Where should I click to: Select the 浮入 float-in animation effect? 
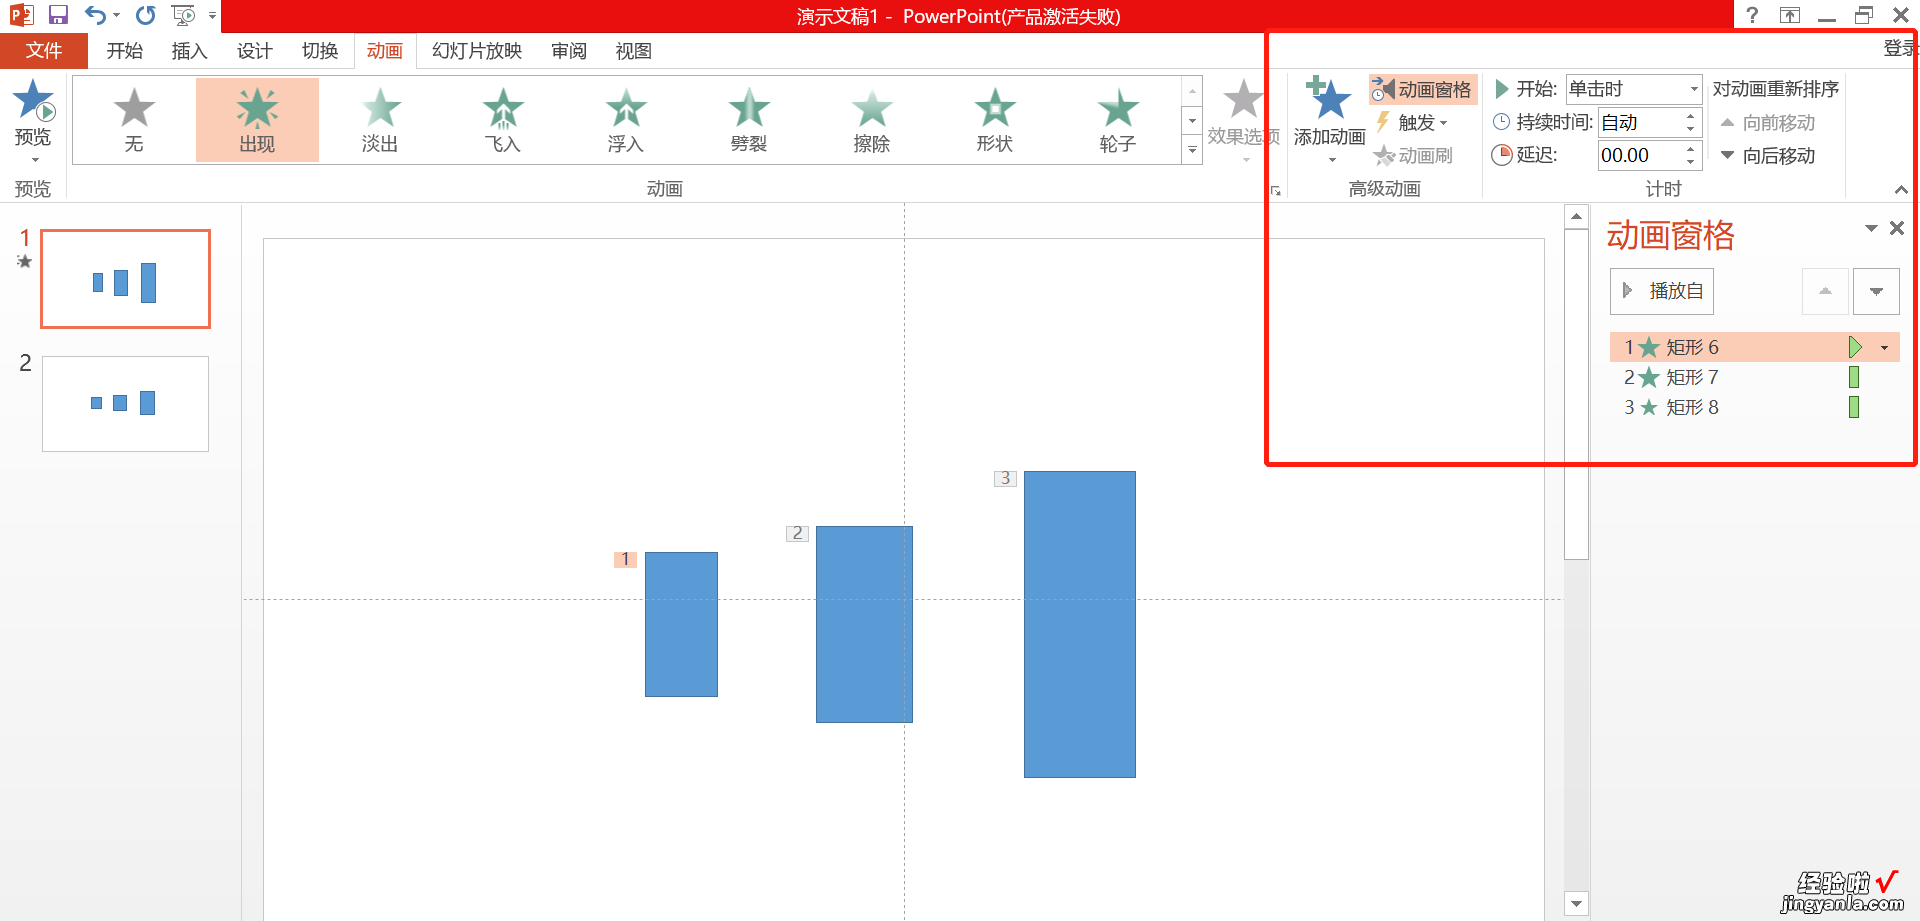pos(626,119)
